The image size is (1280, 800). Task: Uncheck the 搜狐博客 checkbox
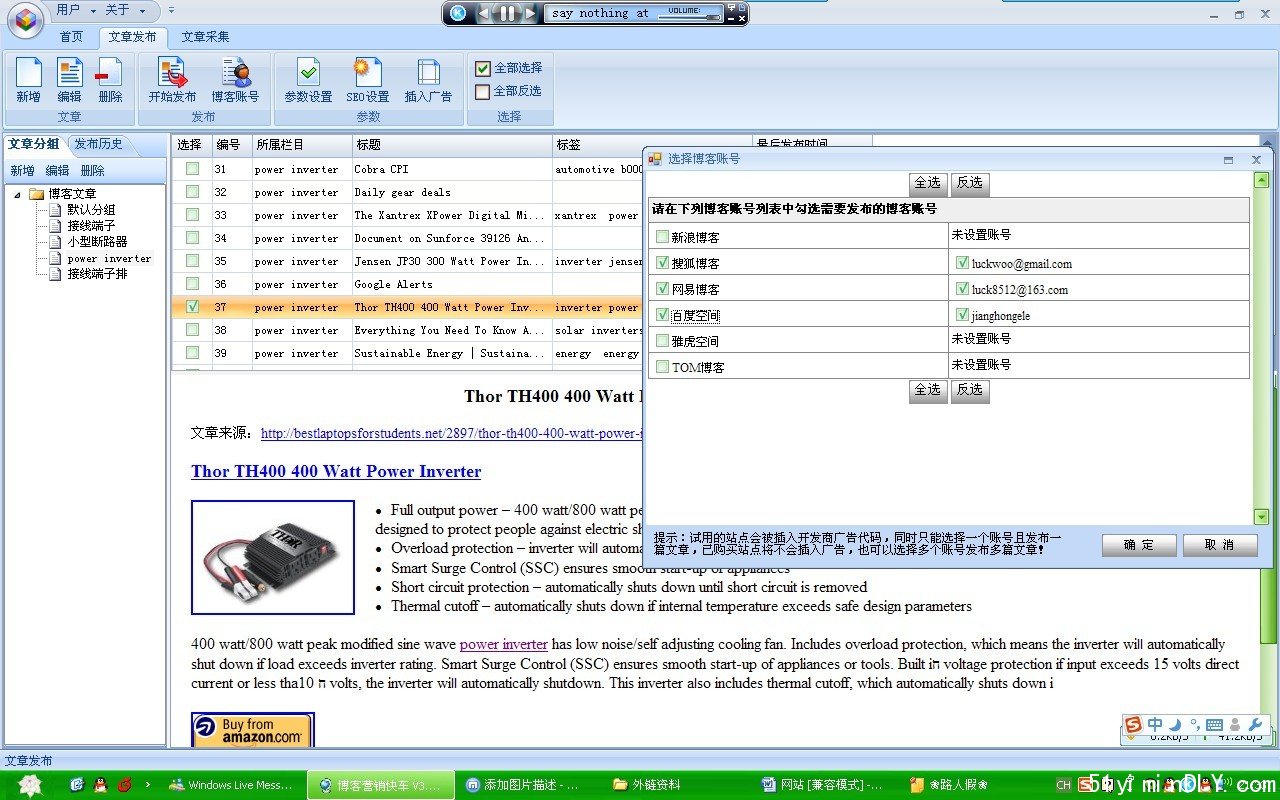click(663, 263)
